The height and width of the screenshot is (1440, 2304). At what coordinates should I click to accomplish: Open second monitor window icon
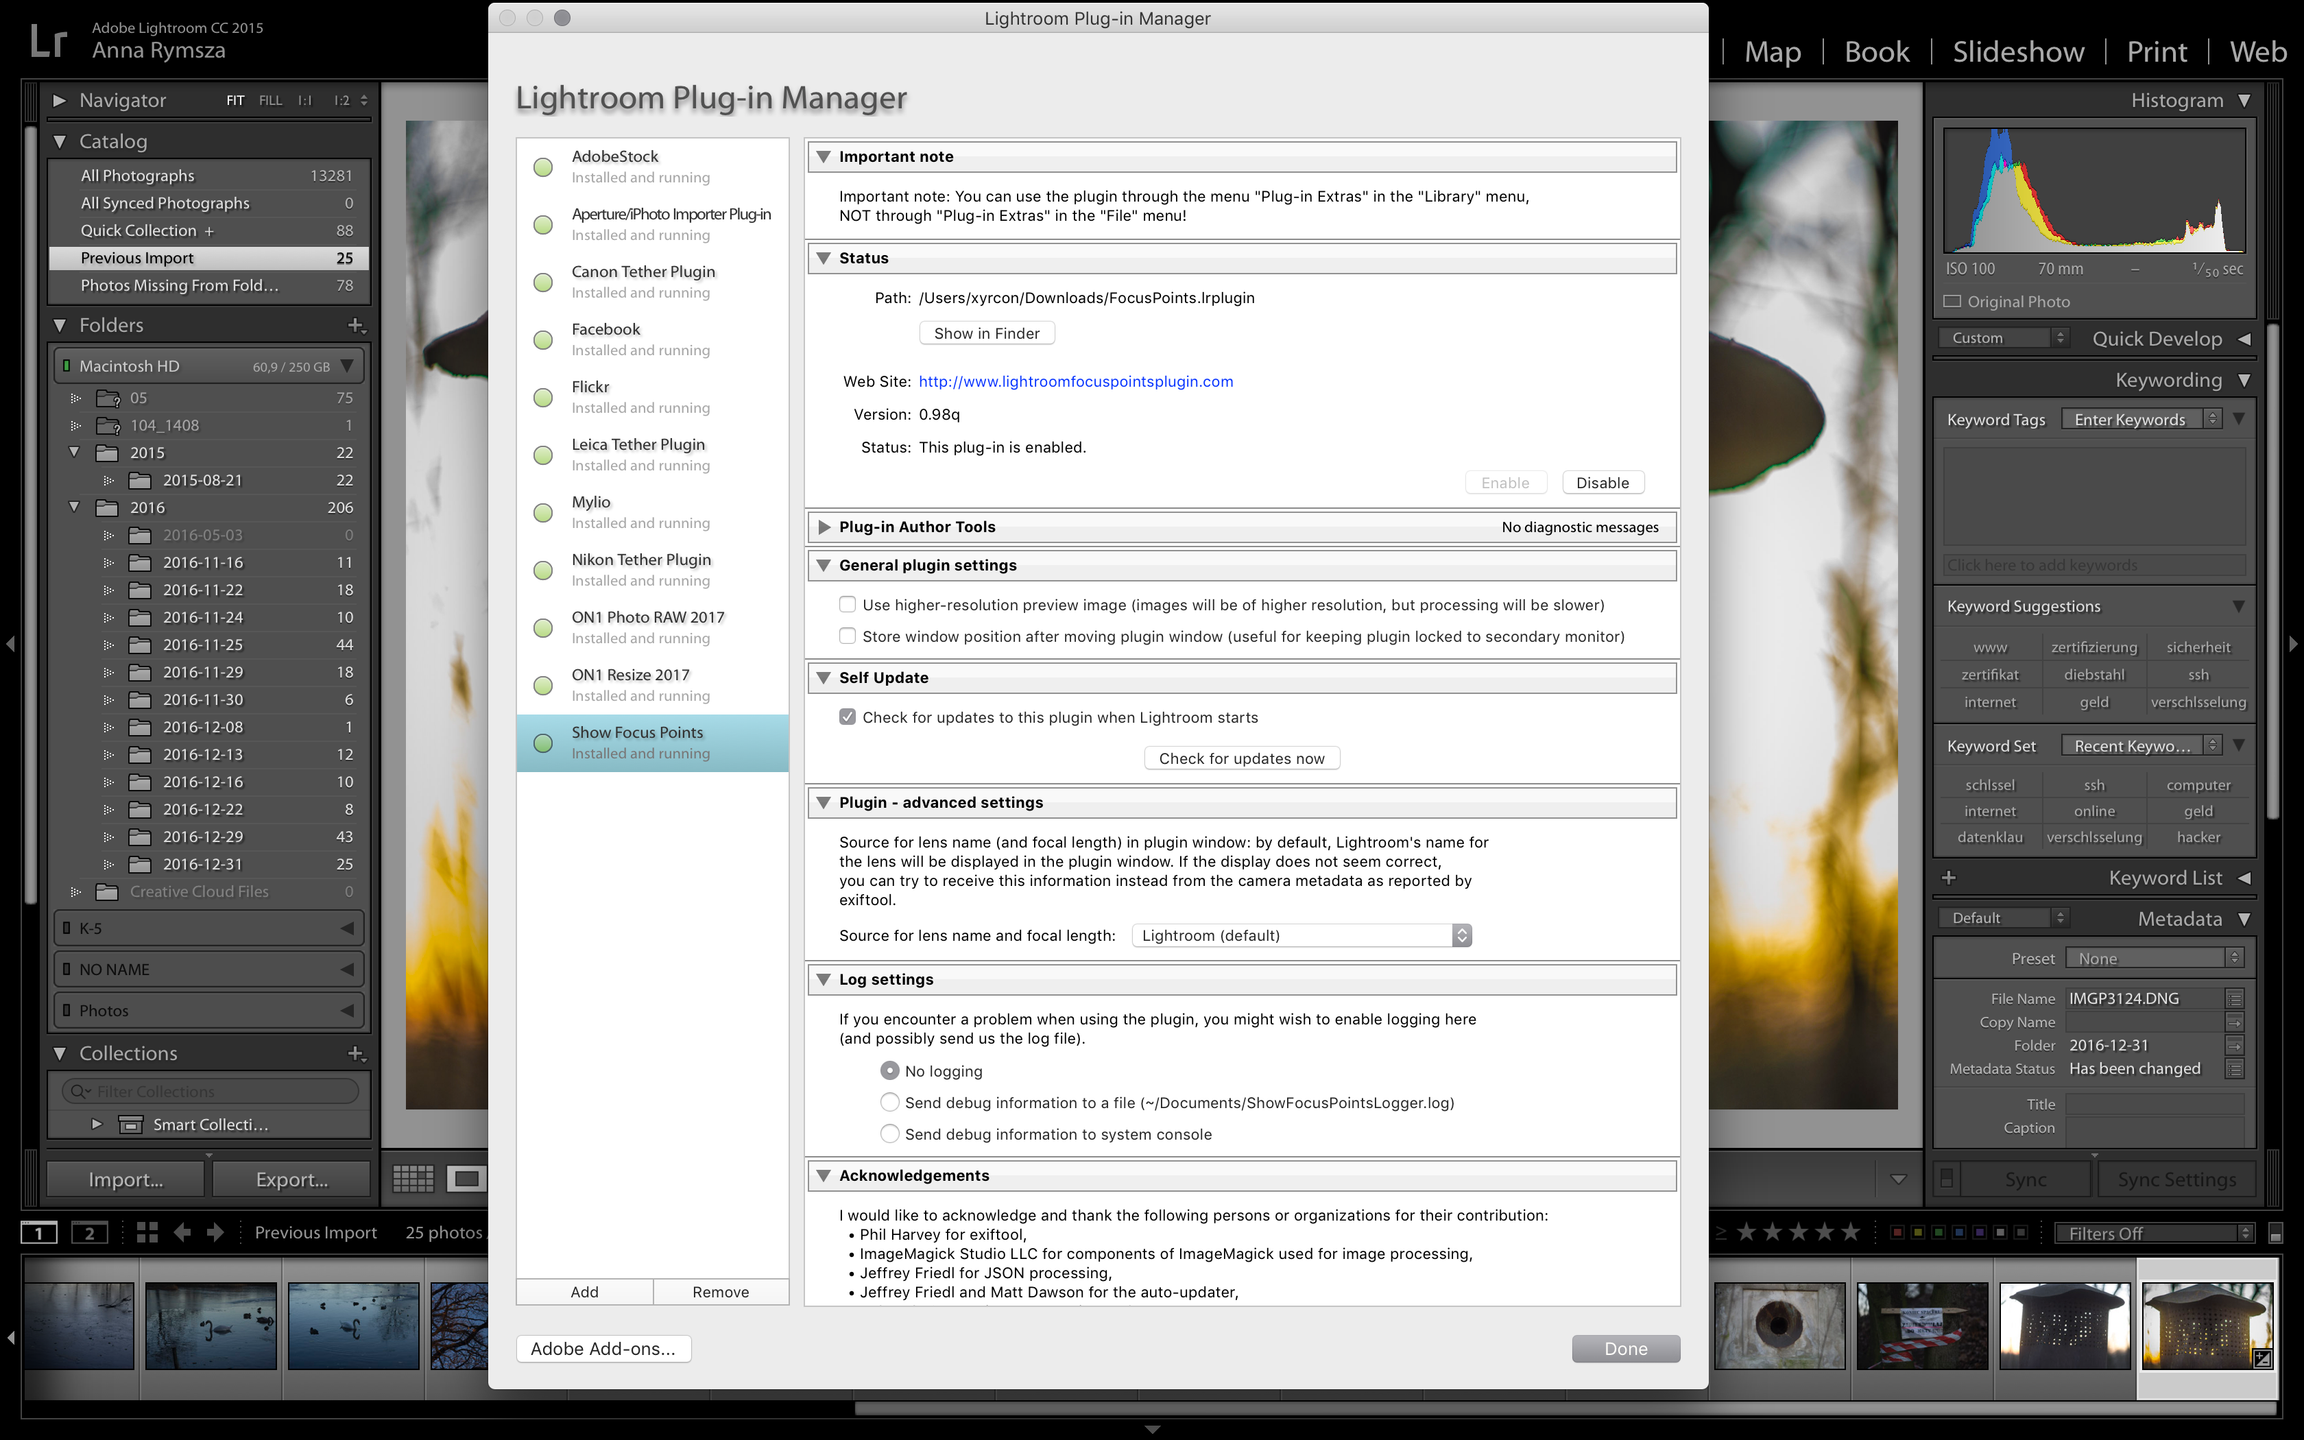89,1233
